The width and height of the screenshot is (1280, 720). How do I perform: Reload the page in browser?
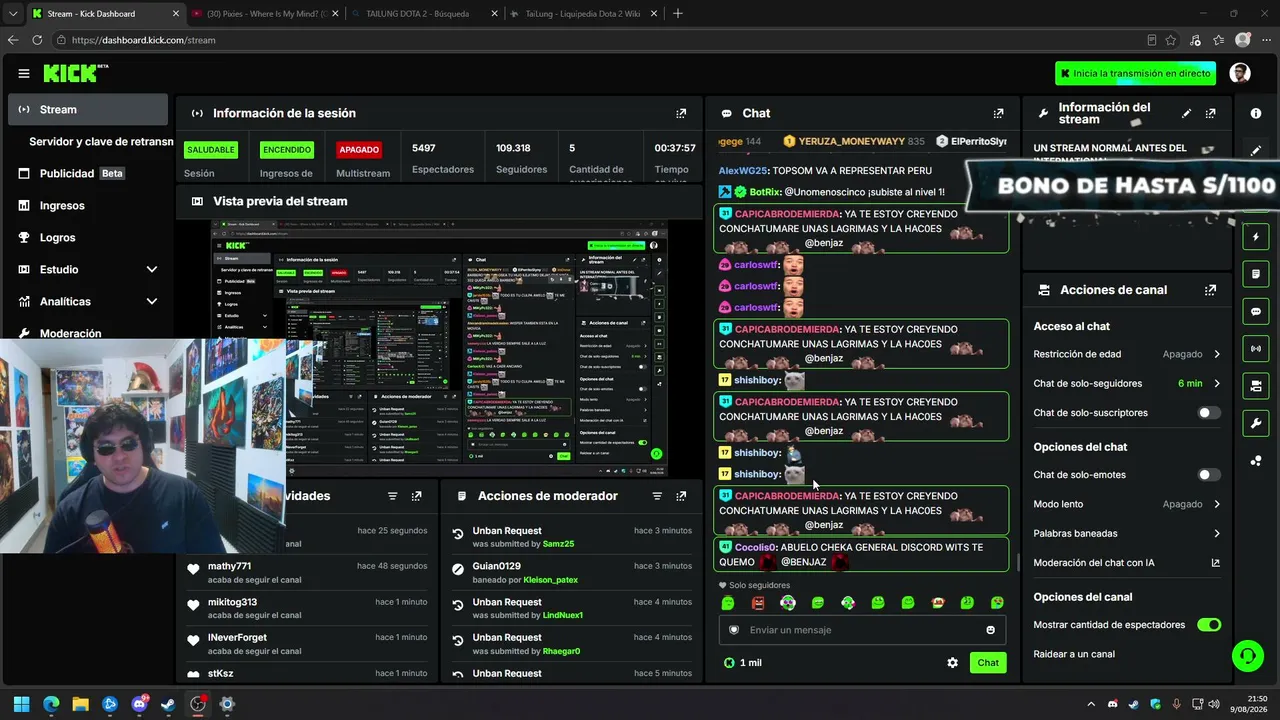pyautogui.click(x=37, y=40)
